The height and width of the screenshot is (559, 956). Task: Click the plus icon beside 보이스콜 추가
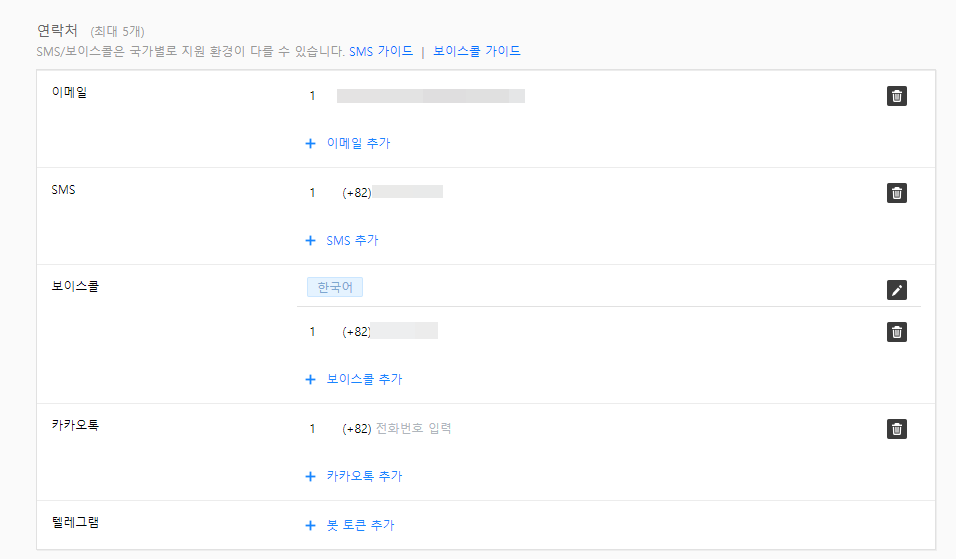[x=310, y=379]
